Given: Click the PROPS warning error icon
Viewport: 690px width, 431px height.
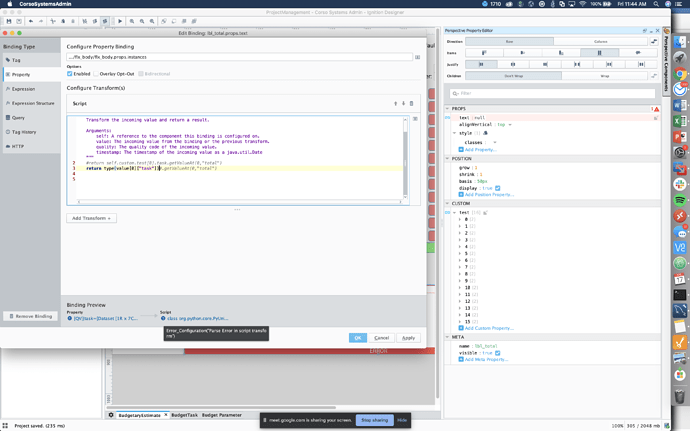Looking at the screenshot, I should (x=656, y=109).
